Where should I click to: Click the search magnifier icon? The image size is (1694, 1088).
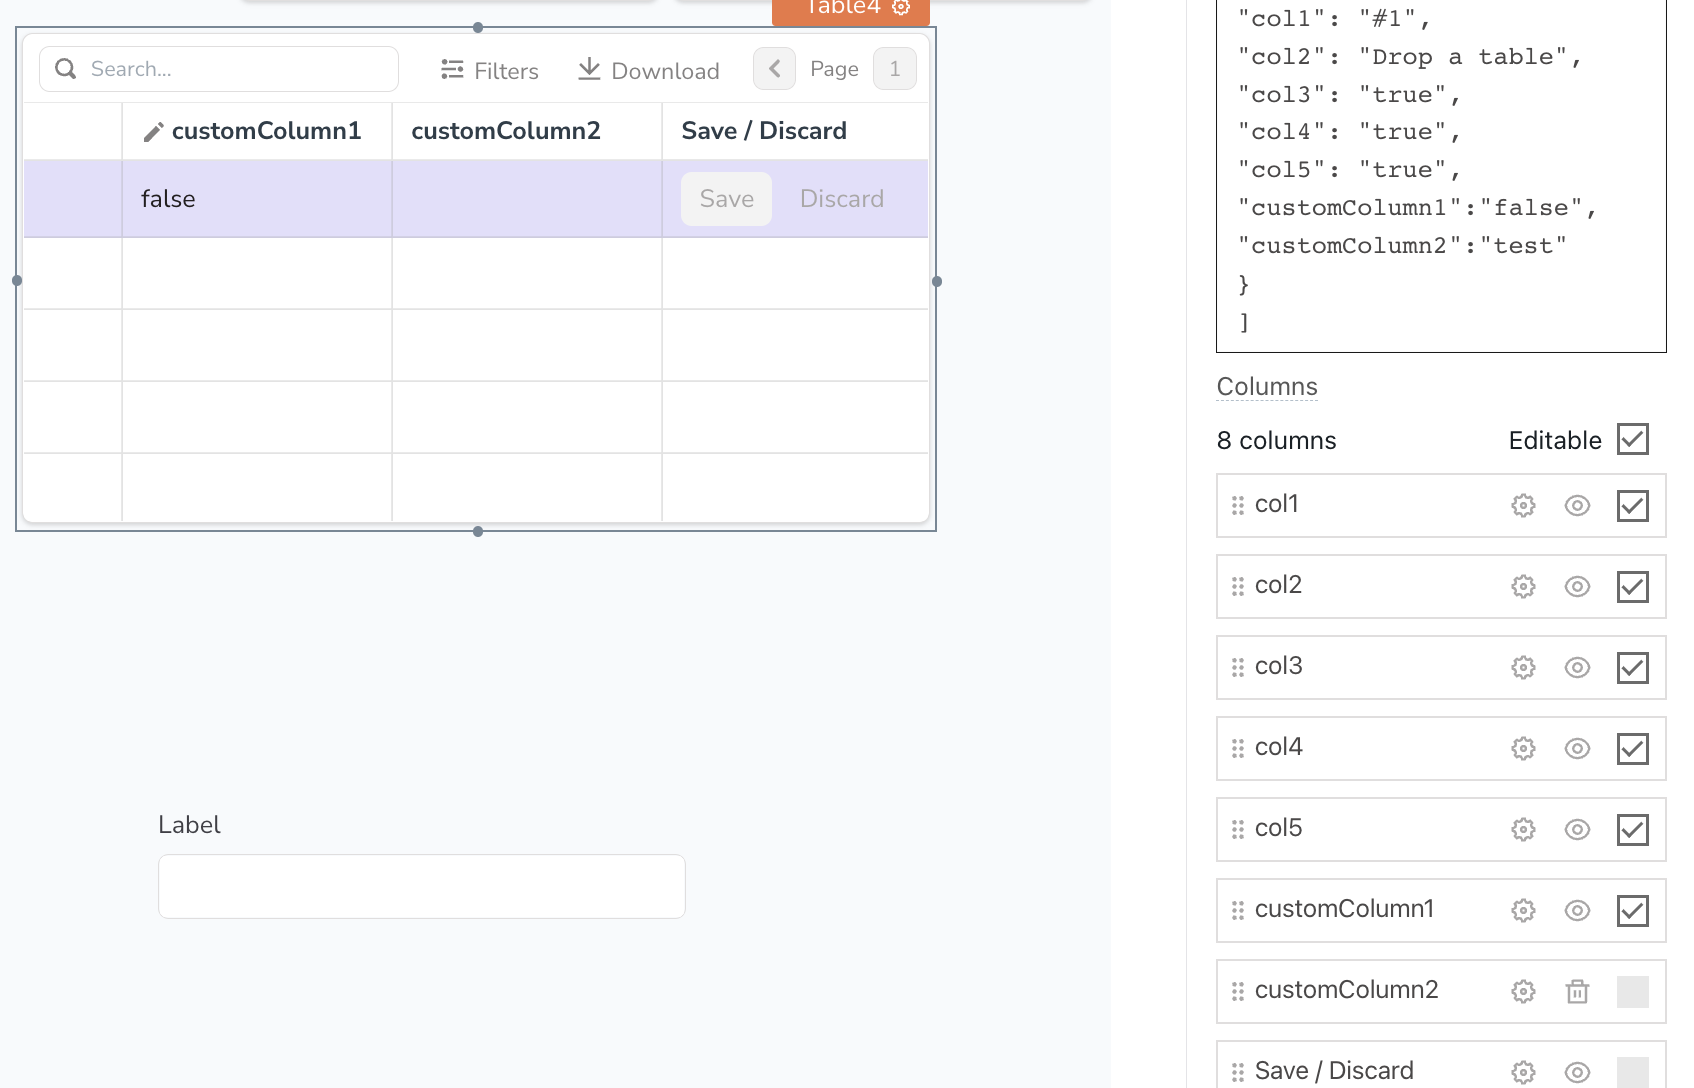pos(66,69)
